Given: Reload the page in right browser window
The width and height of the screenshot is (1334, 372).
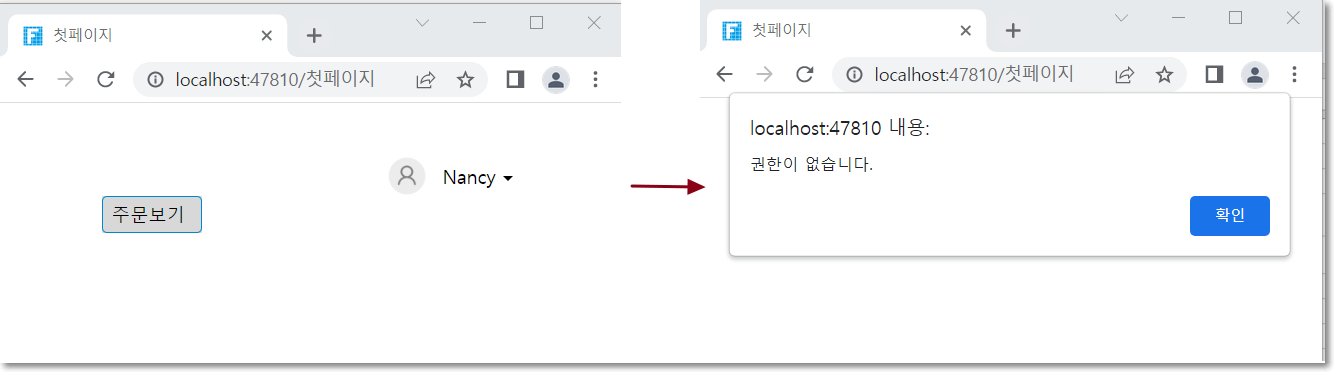Looking at the screenshot, I should [805, 74].
